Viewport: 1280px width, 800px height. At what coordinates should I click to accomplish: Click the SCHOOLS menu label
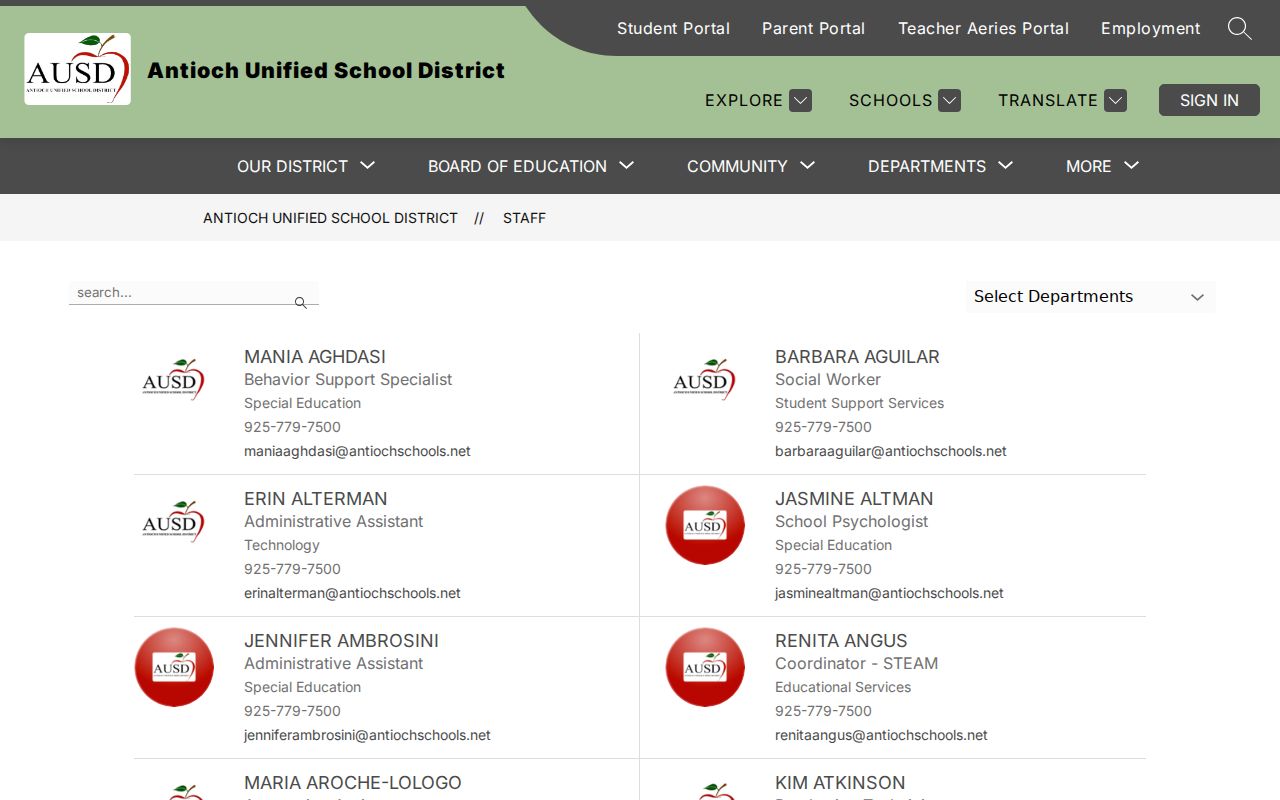pyautogui.click(x=890, y=100)
